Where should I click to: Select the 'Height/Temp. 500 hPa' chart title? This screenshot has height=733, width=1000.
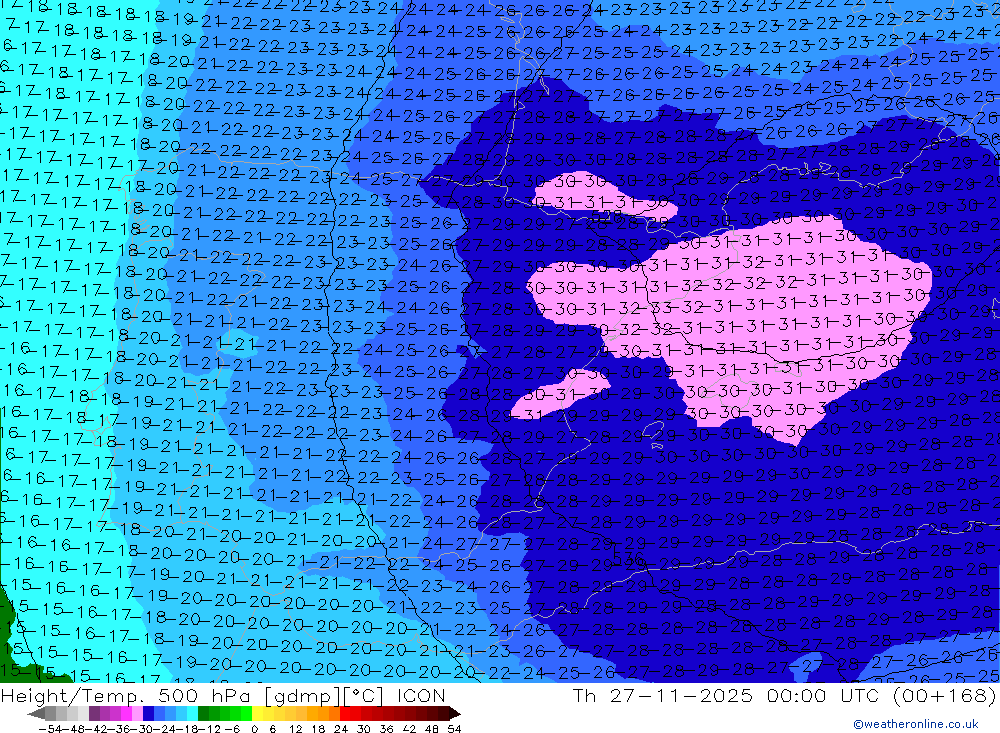click(127, 695)
